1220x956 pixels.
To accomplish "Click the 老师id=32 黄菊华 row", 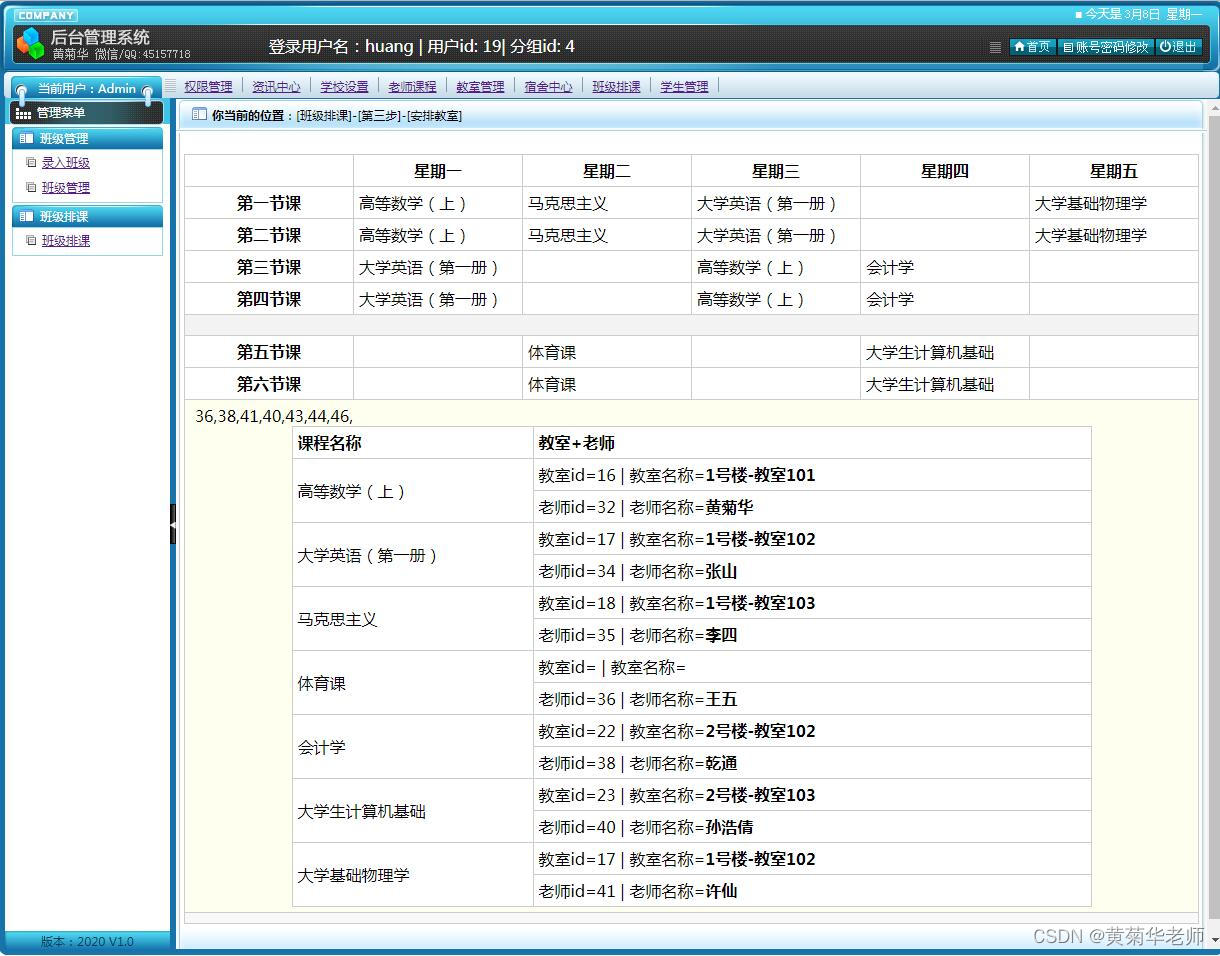I will 812,507.
